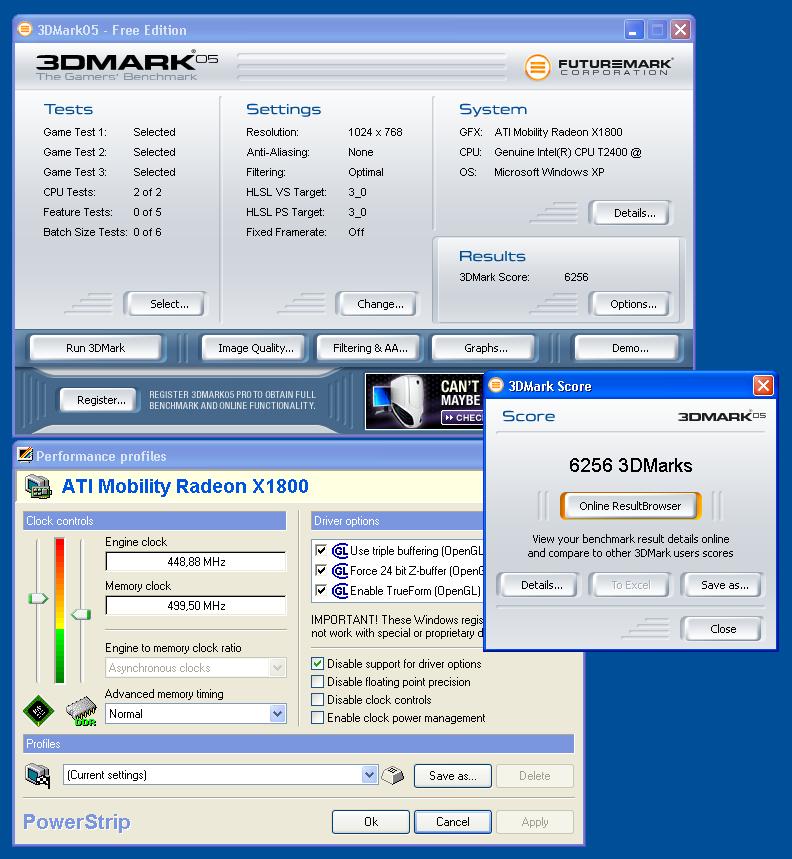
Task: Click Ok in PowerStrip window
Action: point(371,821)
